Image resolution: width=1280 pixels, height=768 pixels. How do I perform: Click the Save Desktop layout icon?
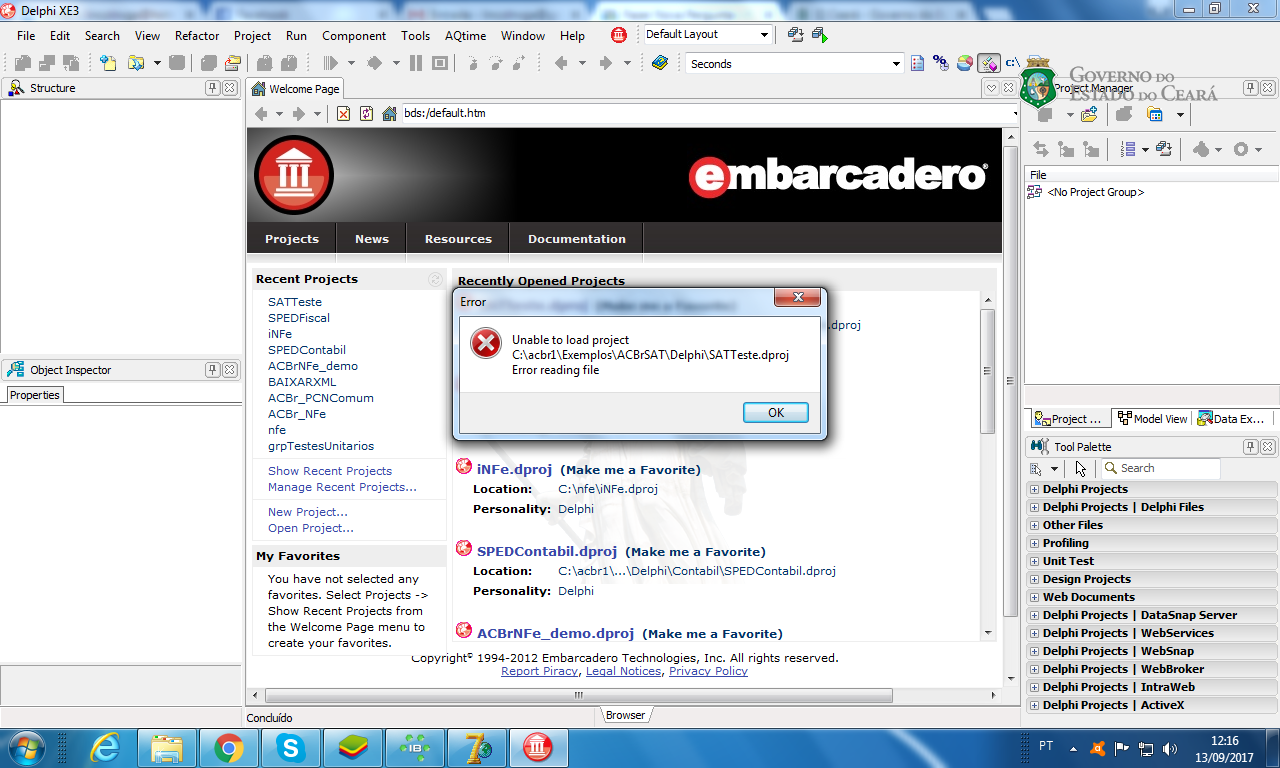(x=795, y=35)
